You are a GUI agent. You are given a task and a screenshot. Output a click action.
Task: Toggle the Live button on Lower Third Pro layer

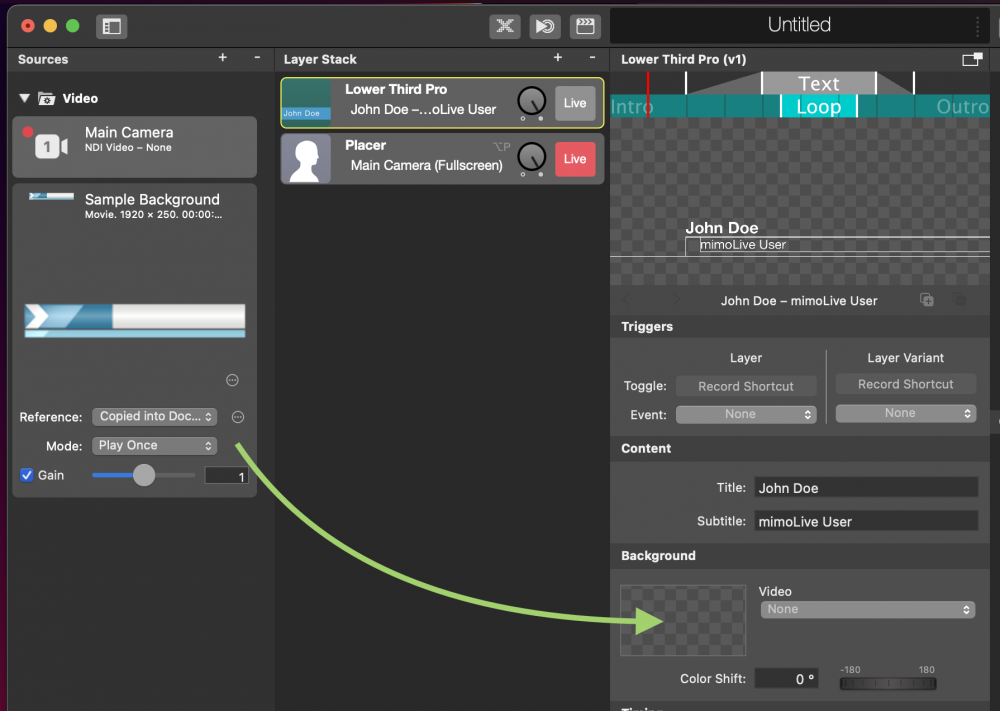tap(575, 103)
